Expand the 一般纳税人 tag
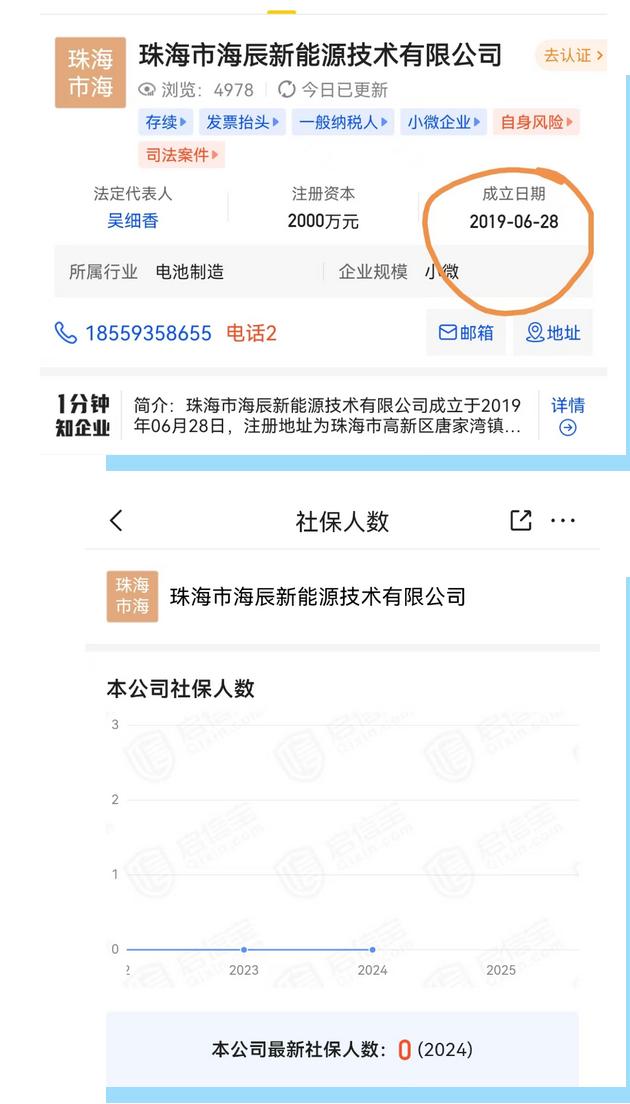Image resolution: width=630 pixels, height=1104 pixels. coord(343,122)
